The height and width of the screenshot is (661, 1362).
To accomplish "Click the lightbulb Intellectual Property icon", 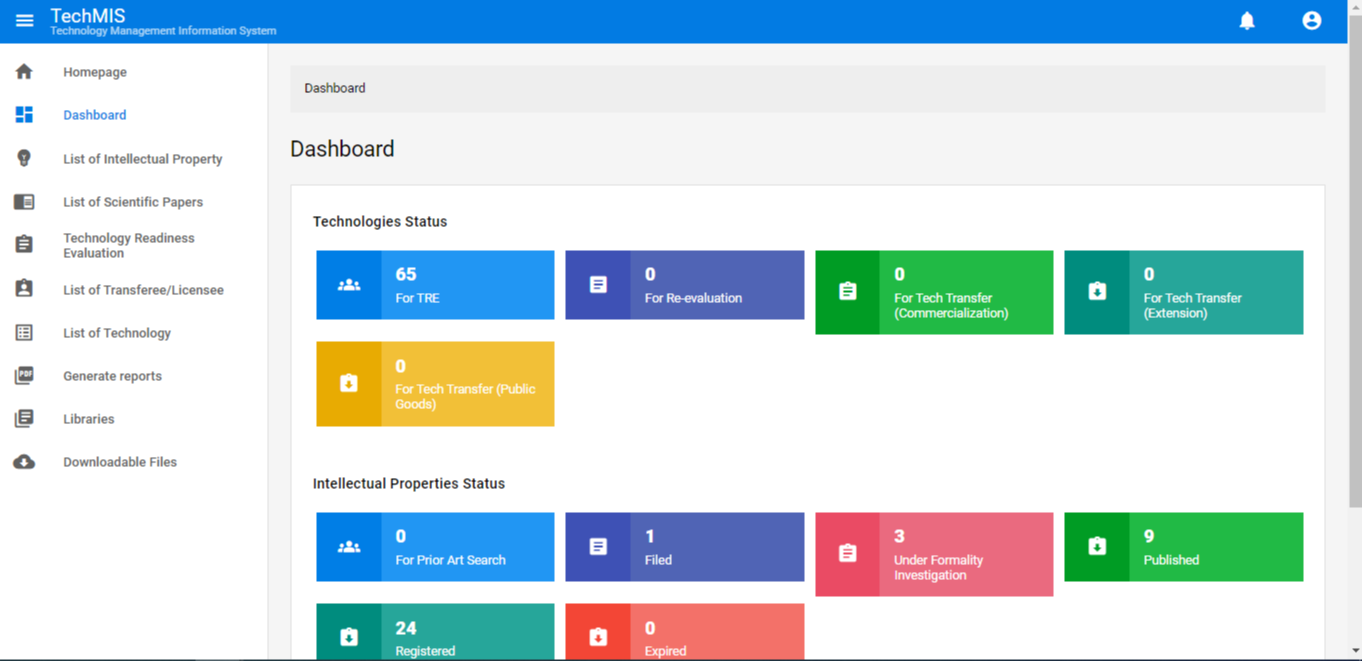I will click(24, 158).
